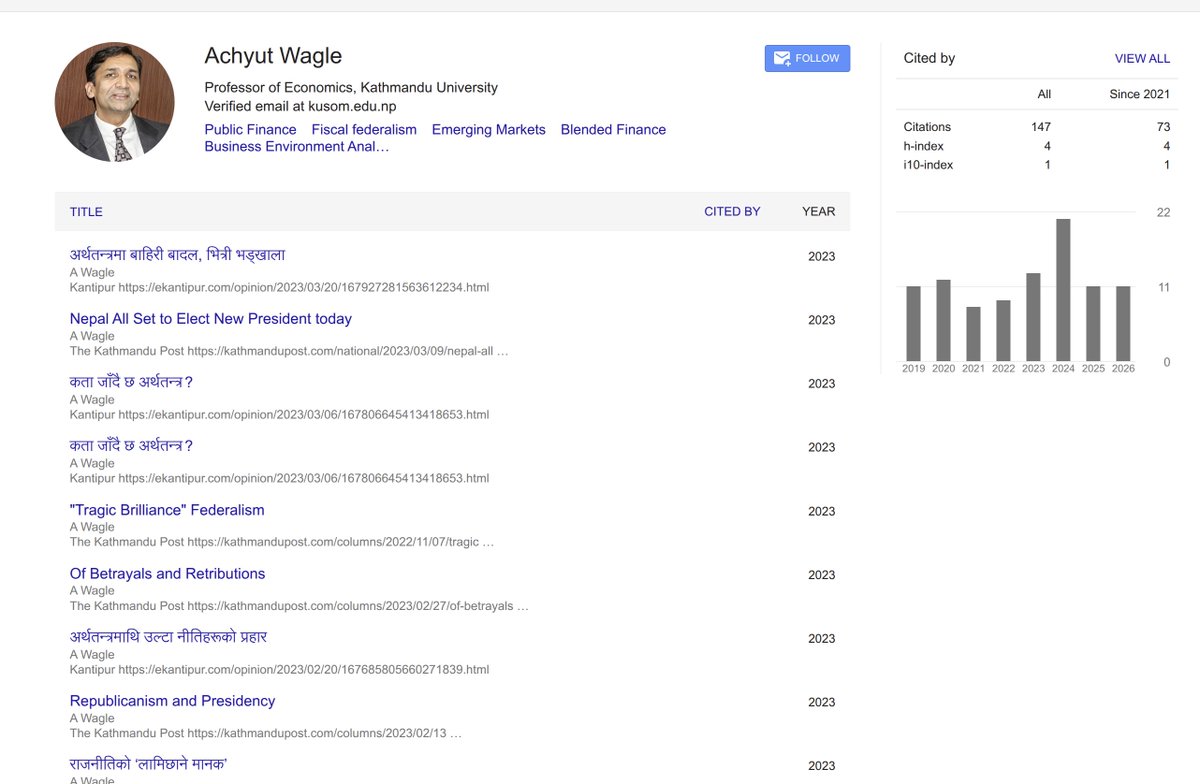Screen dimensions: 1200x784
Task: Click the 2021 bar in the citations chart
Action: (x=973, y=334)
